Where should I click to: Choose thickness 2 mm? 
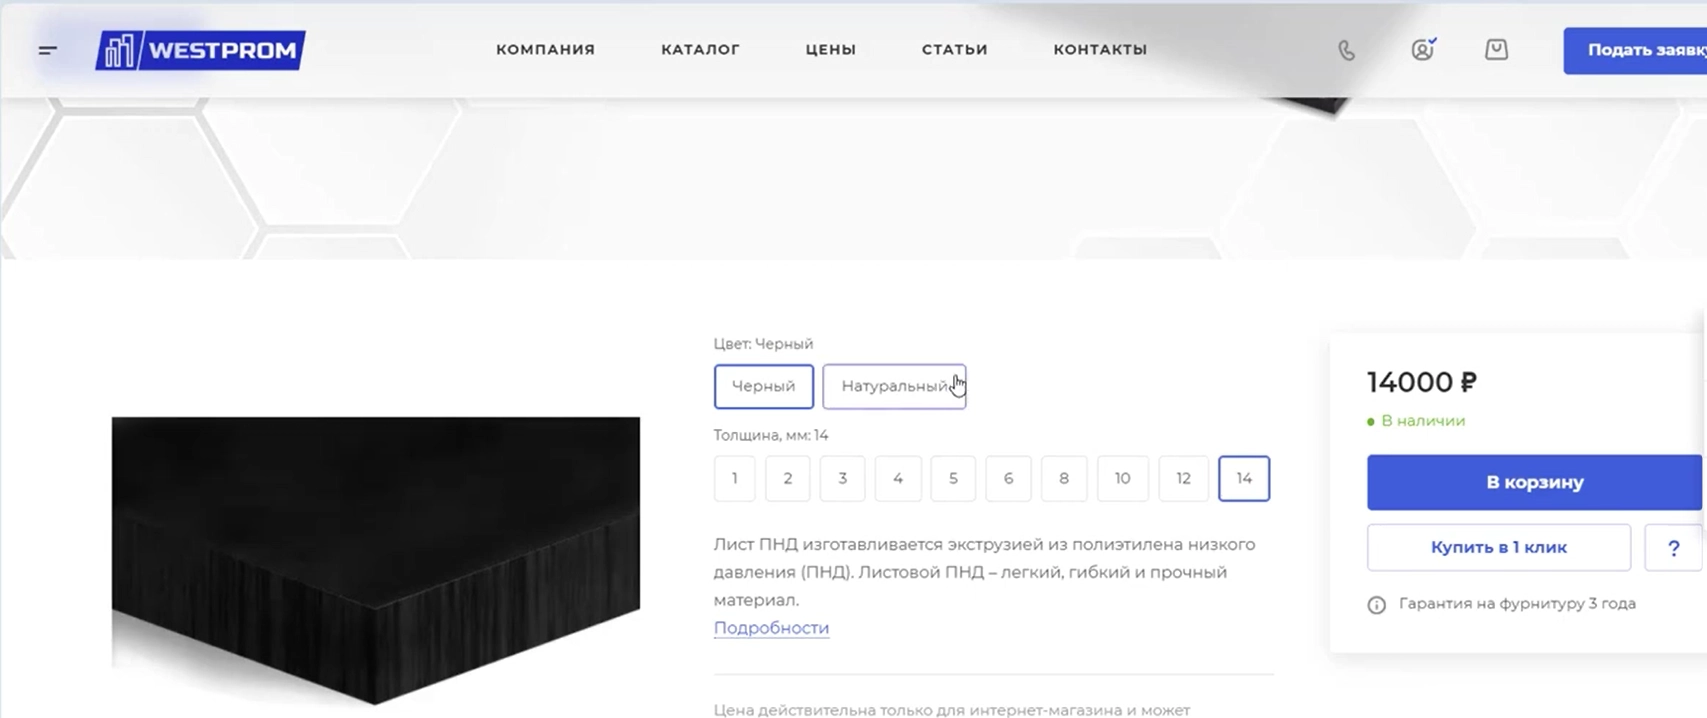tap(788, 479)
